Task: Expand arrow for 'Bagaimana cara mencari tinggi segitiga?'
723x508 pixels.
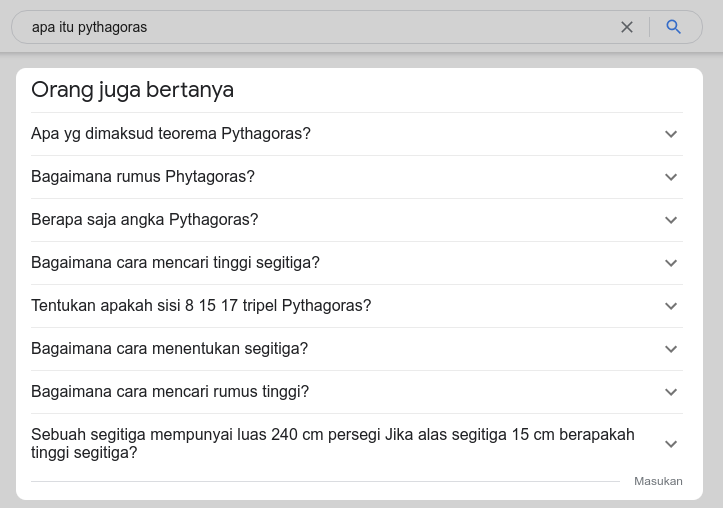Action: tap(671, 263)
